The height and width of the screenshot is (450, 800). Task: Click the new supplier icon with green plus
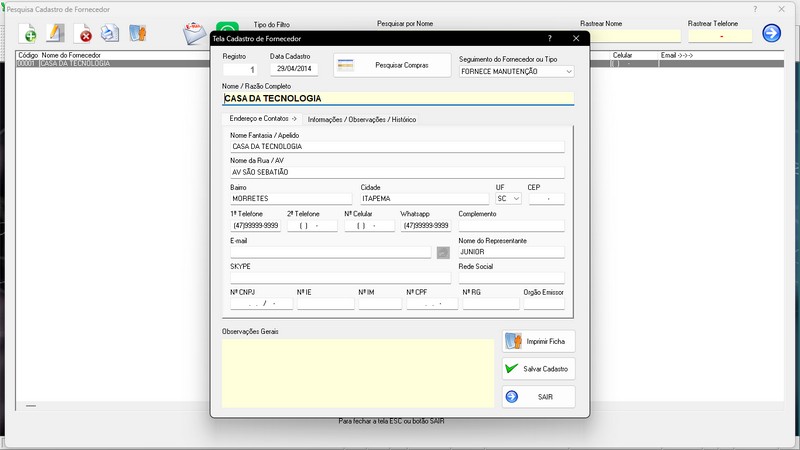(28, 34)
